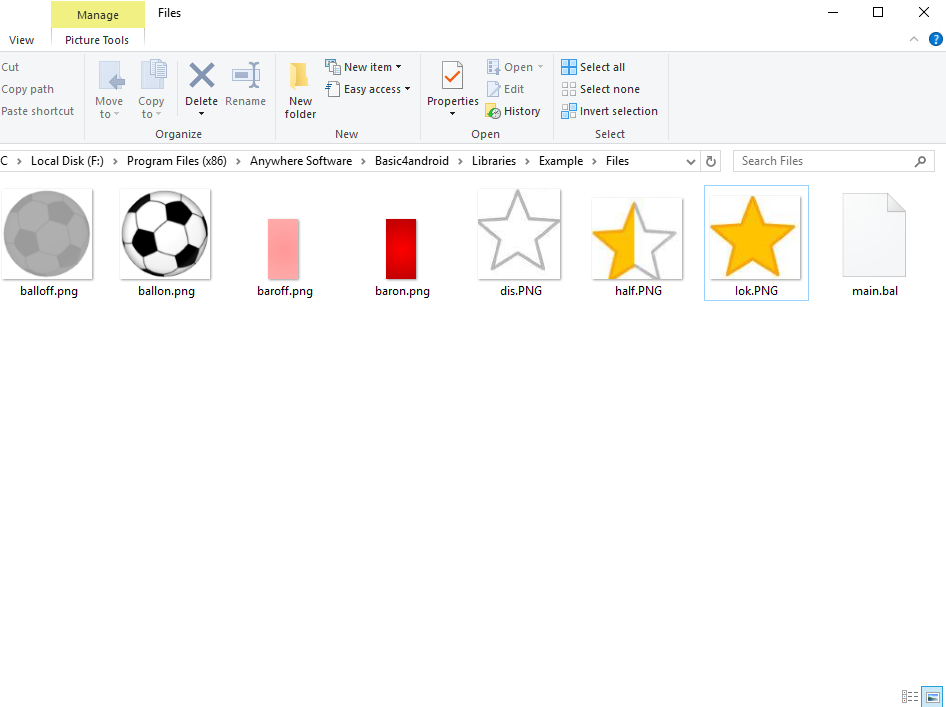
Task: Click Invert selection in the ribbon
Action: (x=609, y=111)
